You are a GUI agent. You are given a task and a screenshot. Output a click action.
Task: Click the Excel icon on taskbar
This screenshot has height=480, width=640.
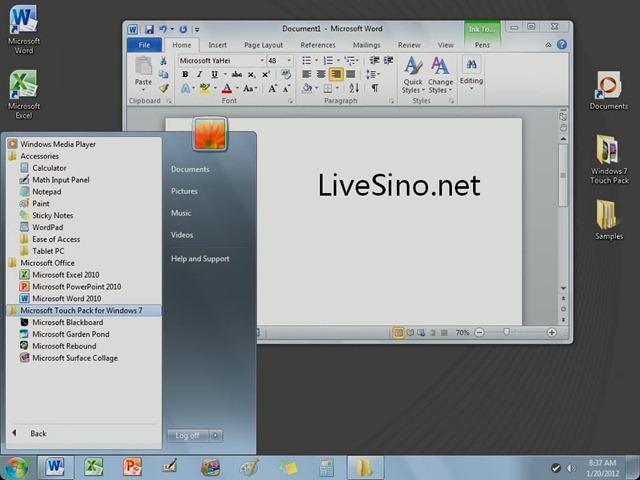[x=94, y=467]
